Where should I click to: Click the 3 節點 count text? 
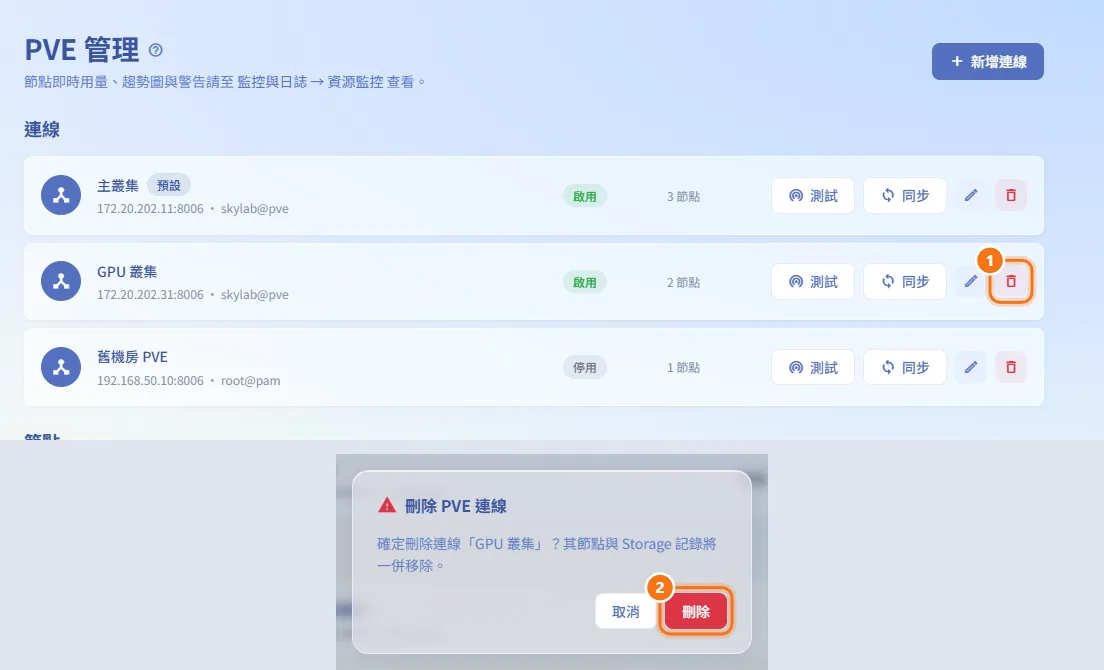[x=683, y=196]
